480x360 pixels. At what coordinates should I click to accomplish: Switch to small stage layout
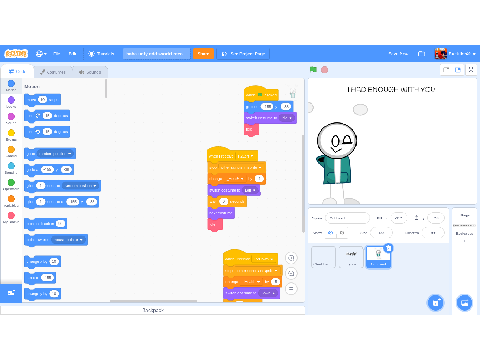coord(446,70)
